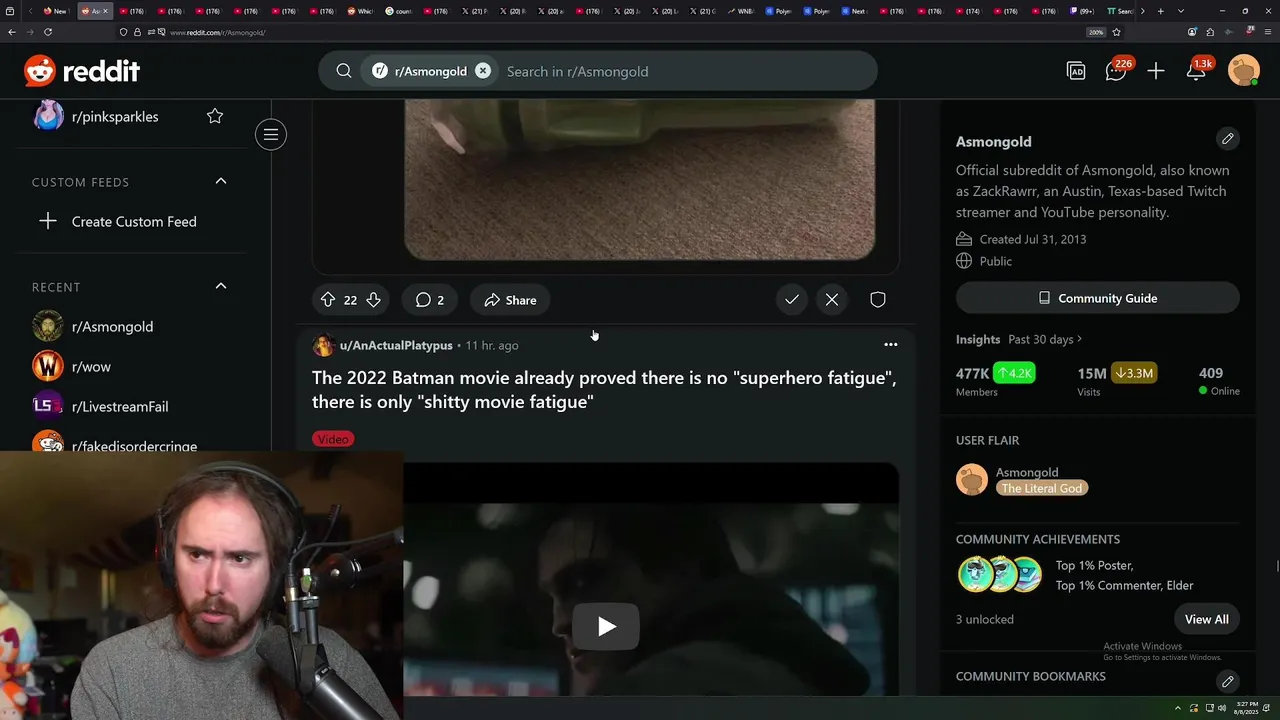Open the Batman post overflow menu
Viewport: 1280px width, 720px height.
coord(891,345)
